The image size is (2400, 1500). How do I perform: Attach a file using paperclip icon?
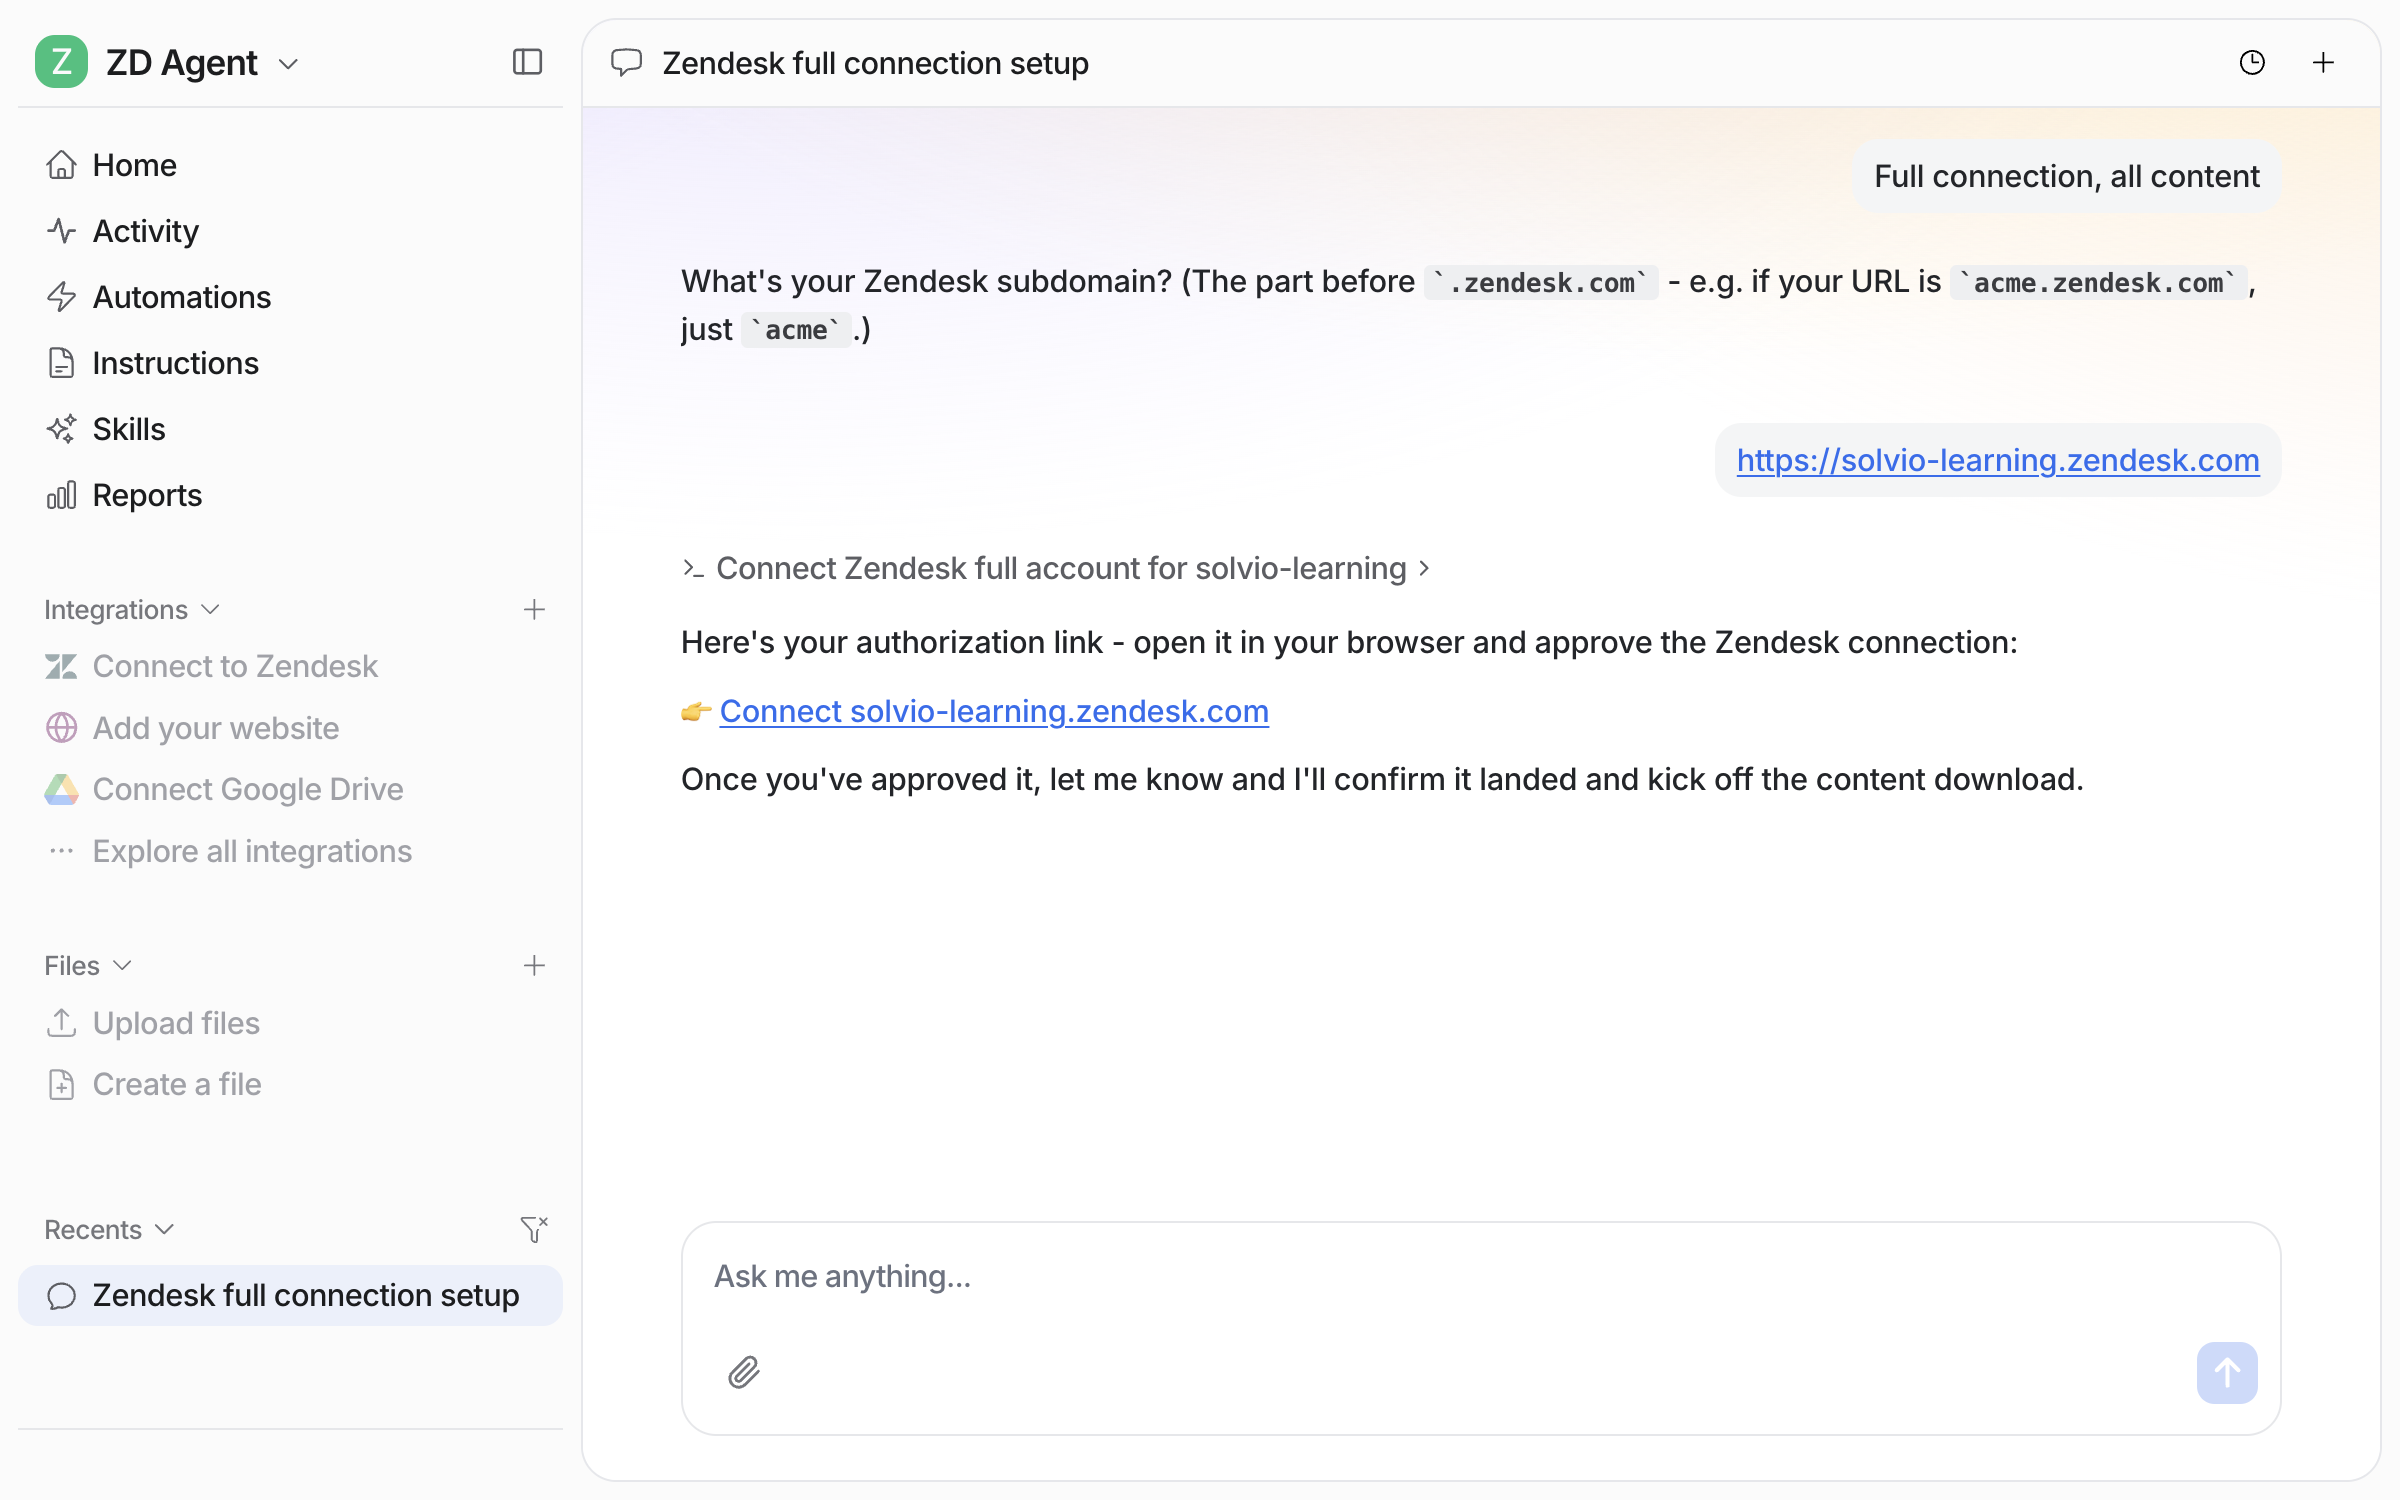point(744,1373)
